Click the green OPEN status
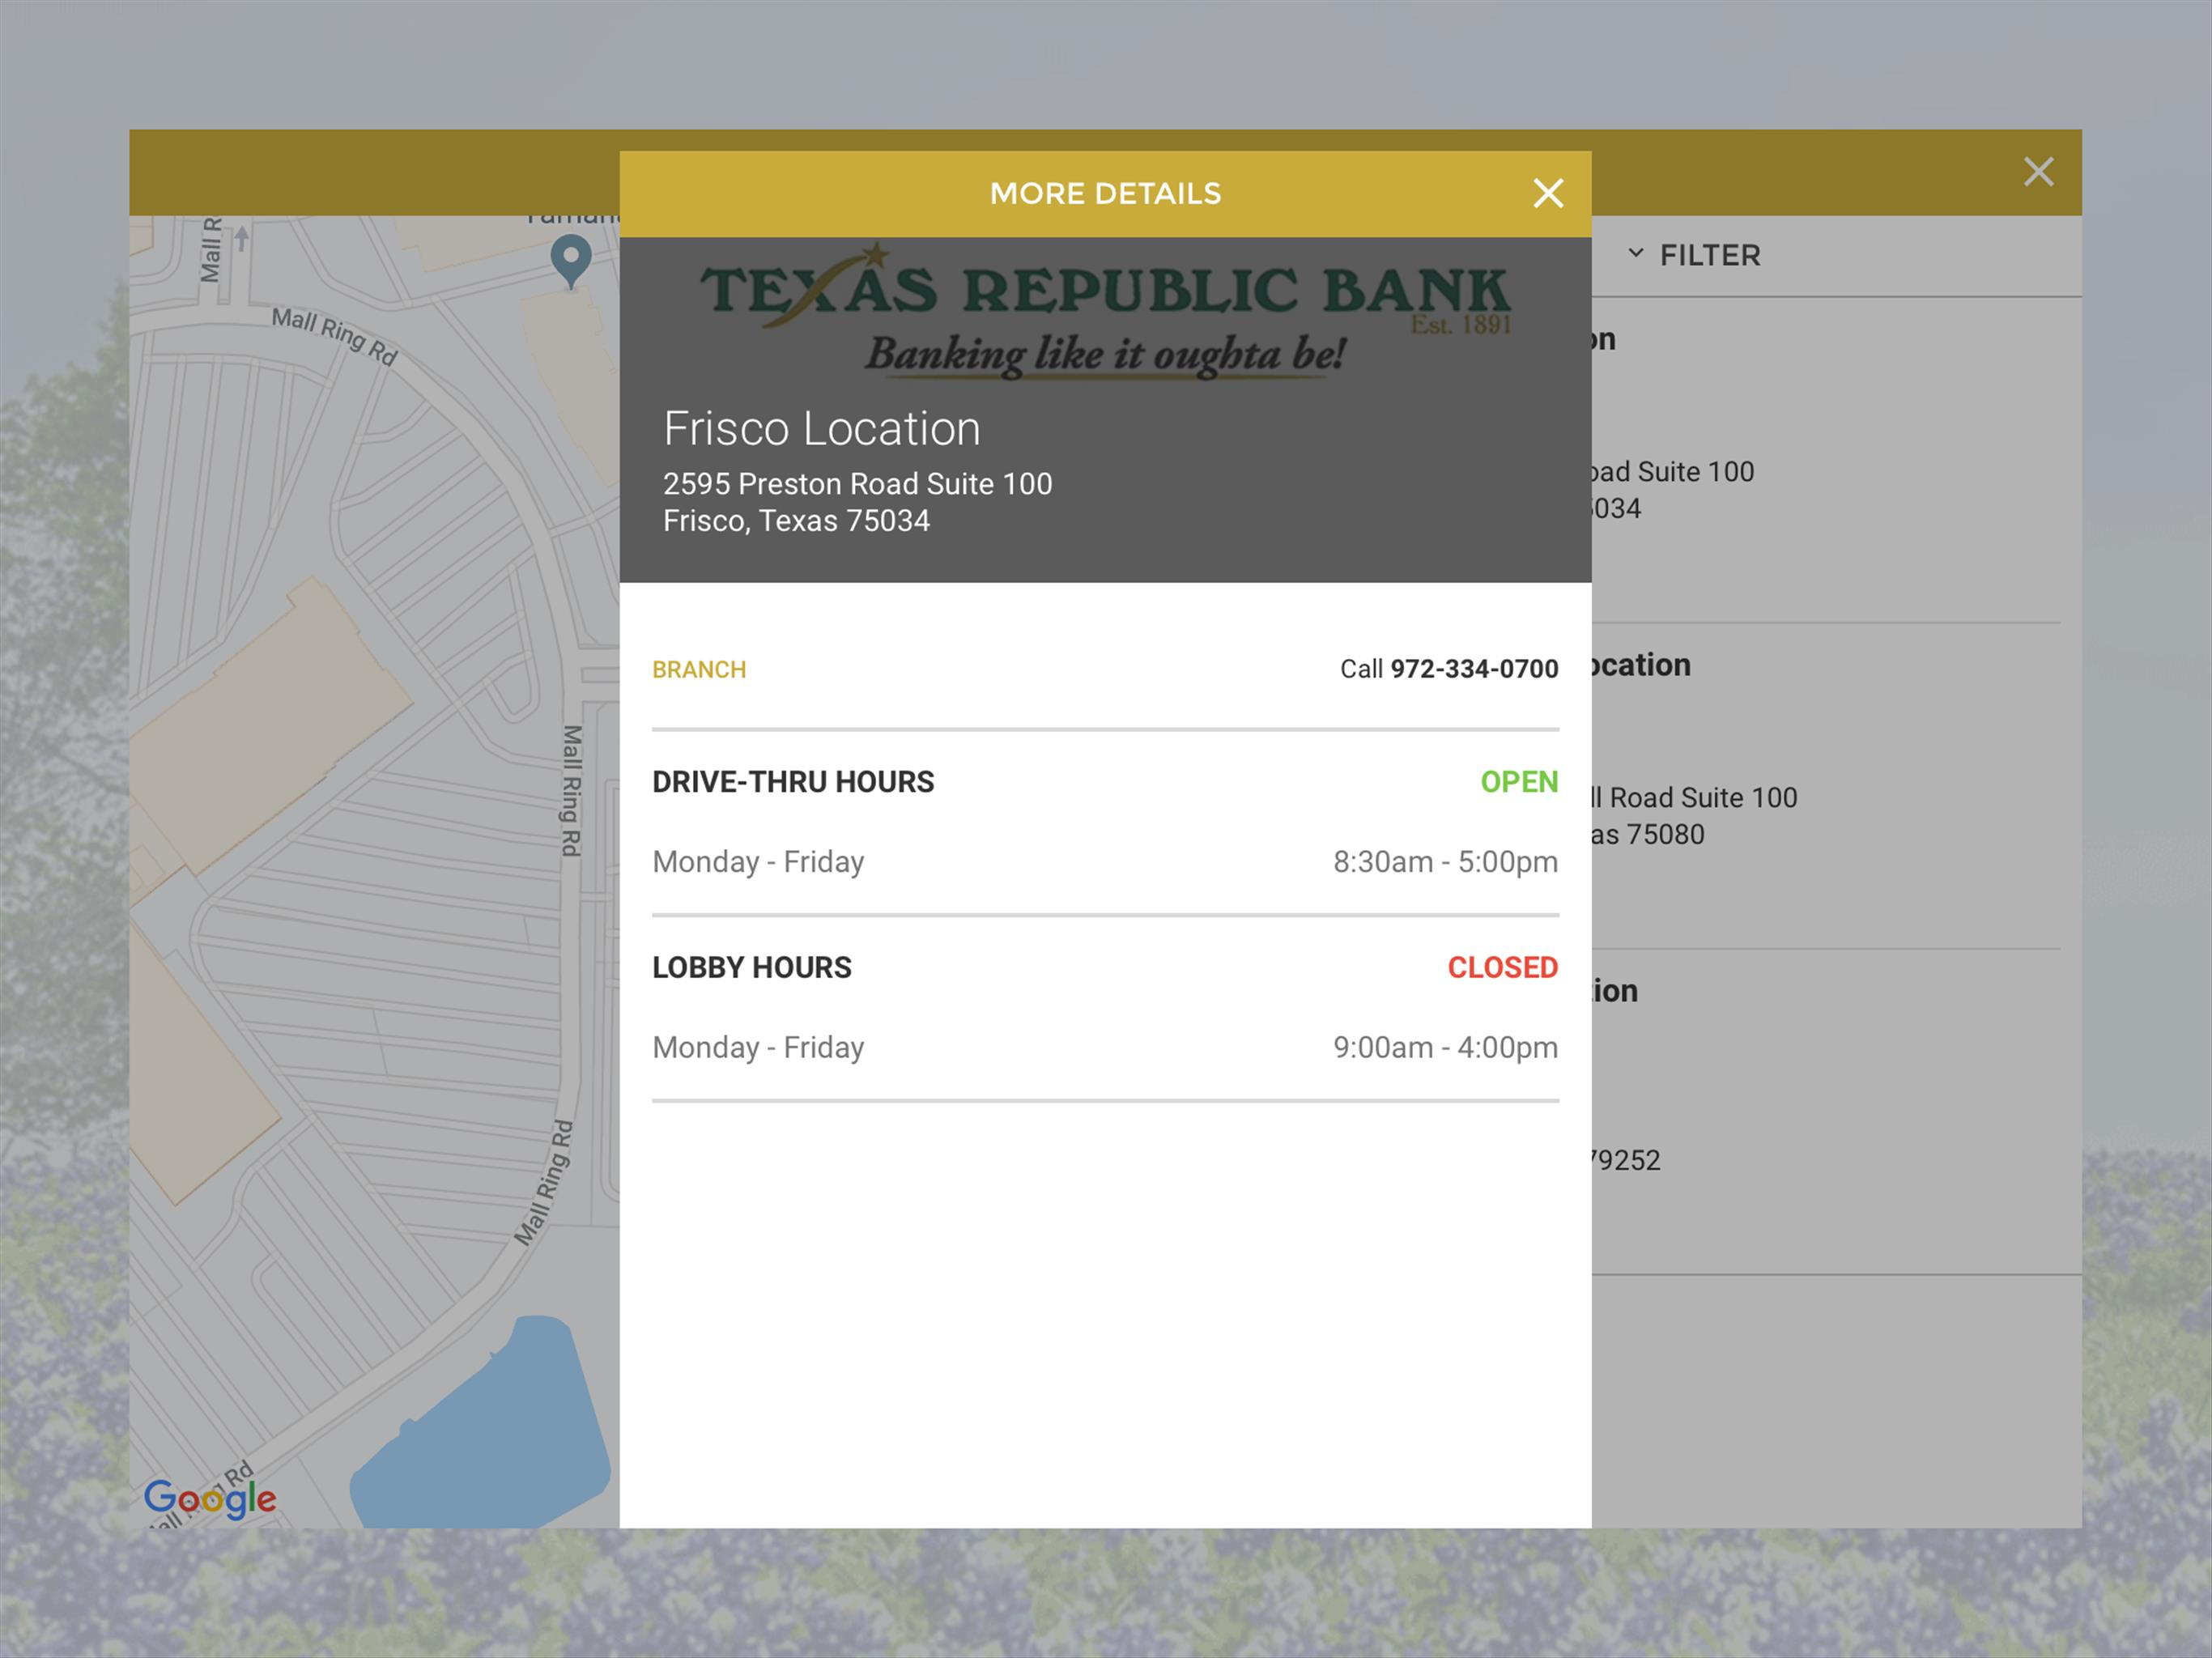Image resolution: width=2212 pixels, height=1658 pixels. (x=1519, y=782)
